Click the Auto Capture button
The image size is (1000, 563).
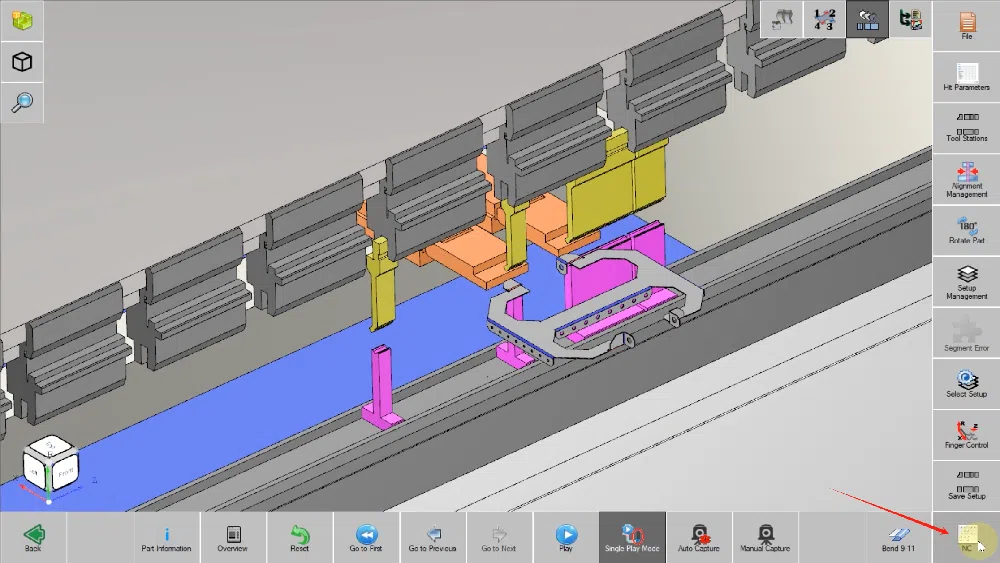click(x=698, y=538)
